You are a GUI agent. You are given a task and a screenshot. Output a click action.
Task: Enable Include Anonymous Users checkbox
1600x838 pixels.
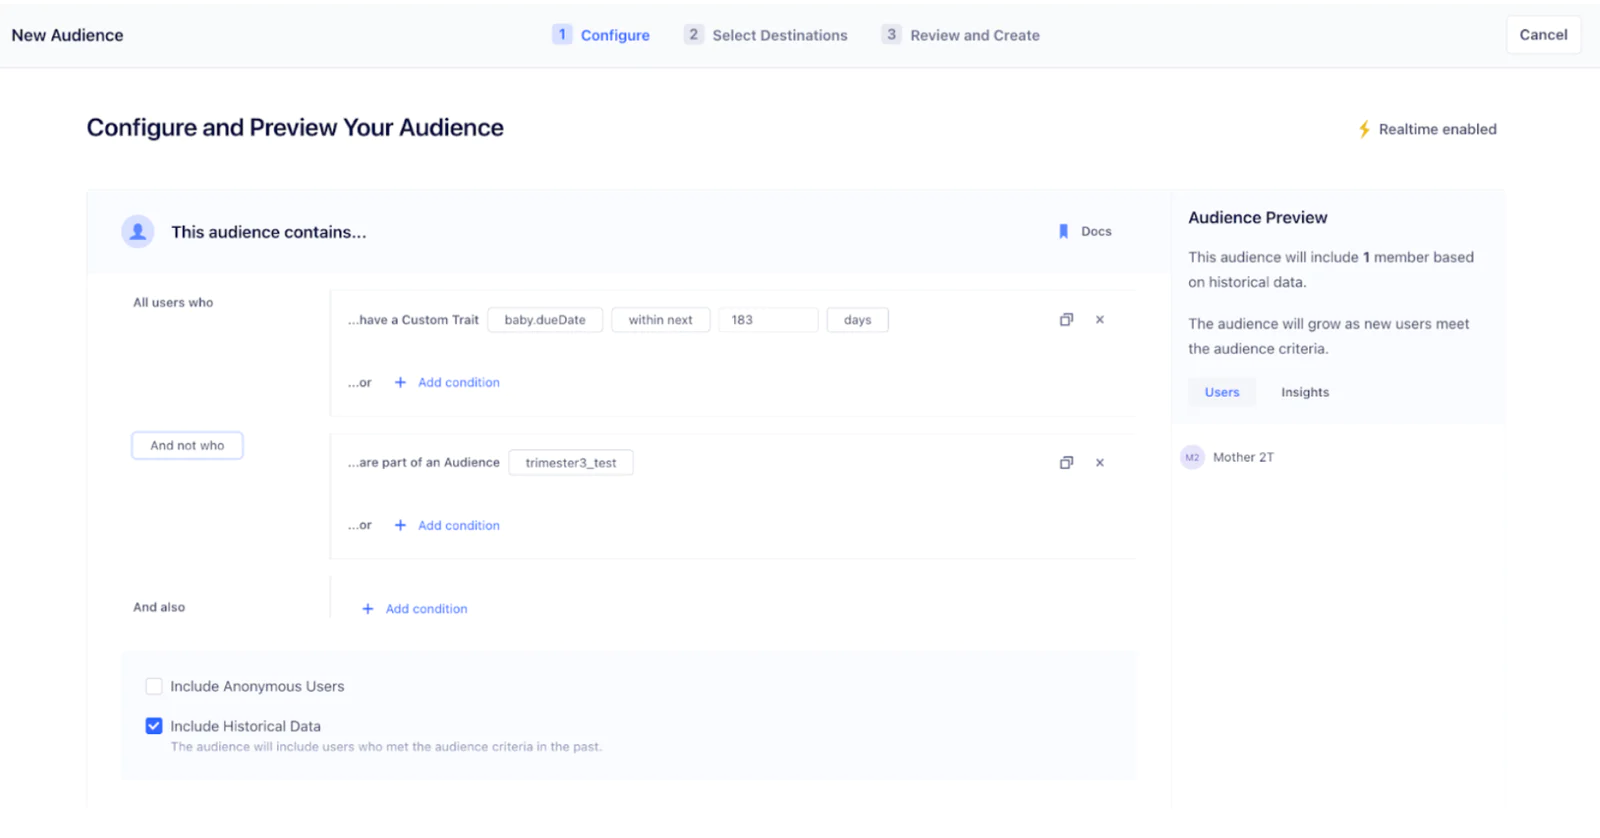coord(154,686)
